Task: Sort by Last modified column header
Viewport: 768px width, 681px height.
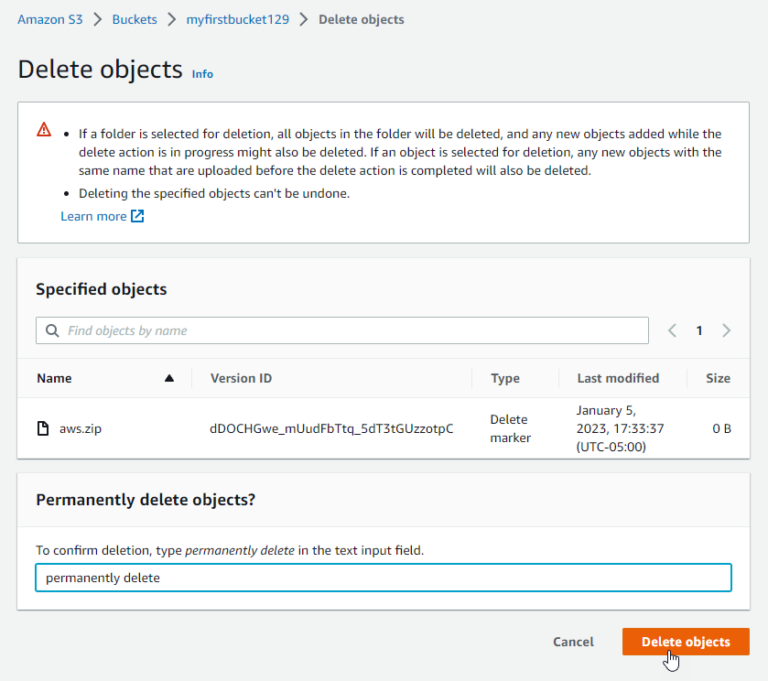Action: (618, 379)
